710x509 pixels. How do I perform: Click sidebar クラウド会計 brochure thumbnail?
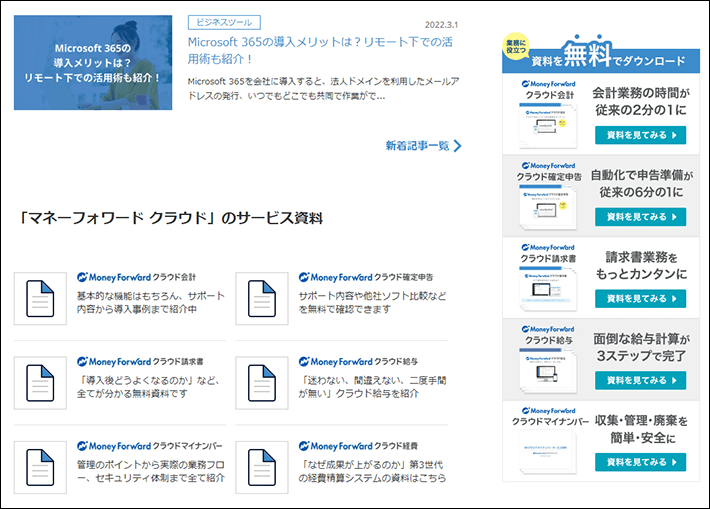(x=548, y=126)
